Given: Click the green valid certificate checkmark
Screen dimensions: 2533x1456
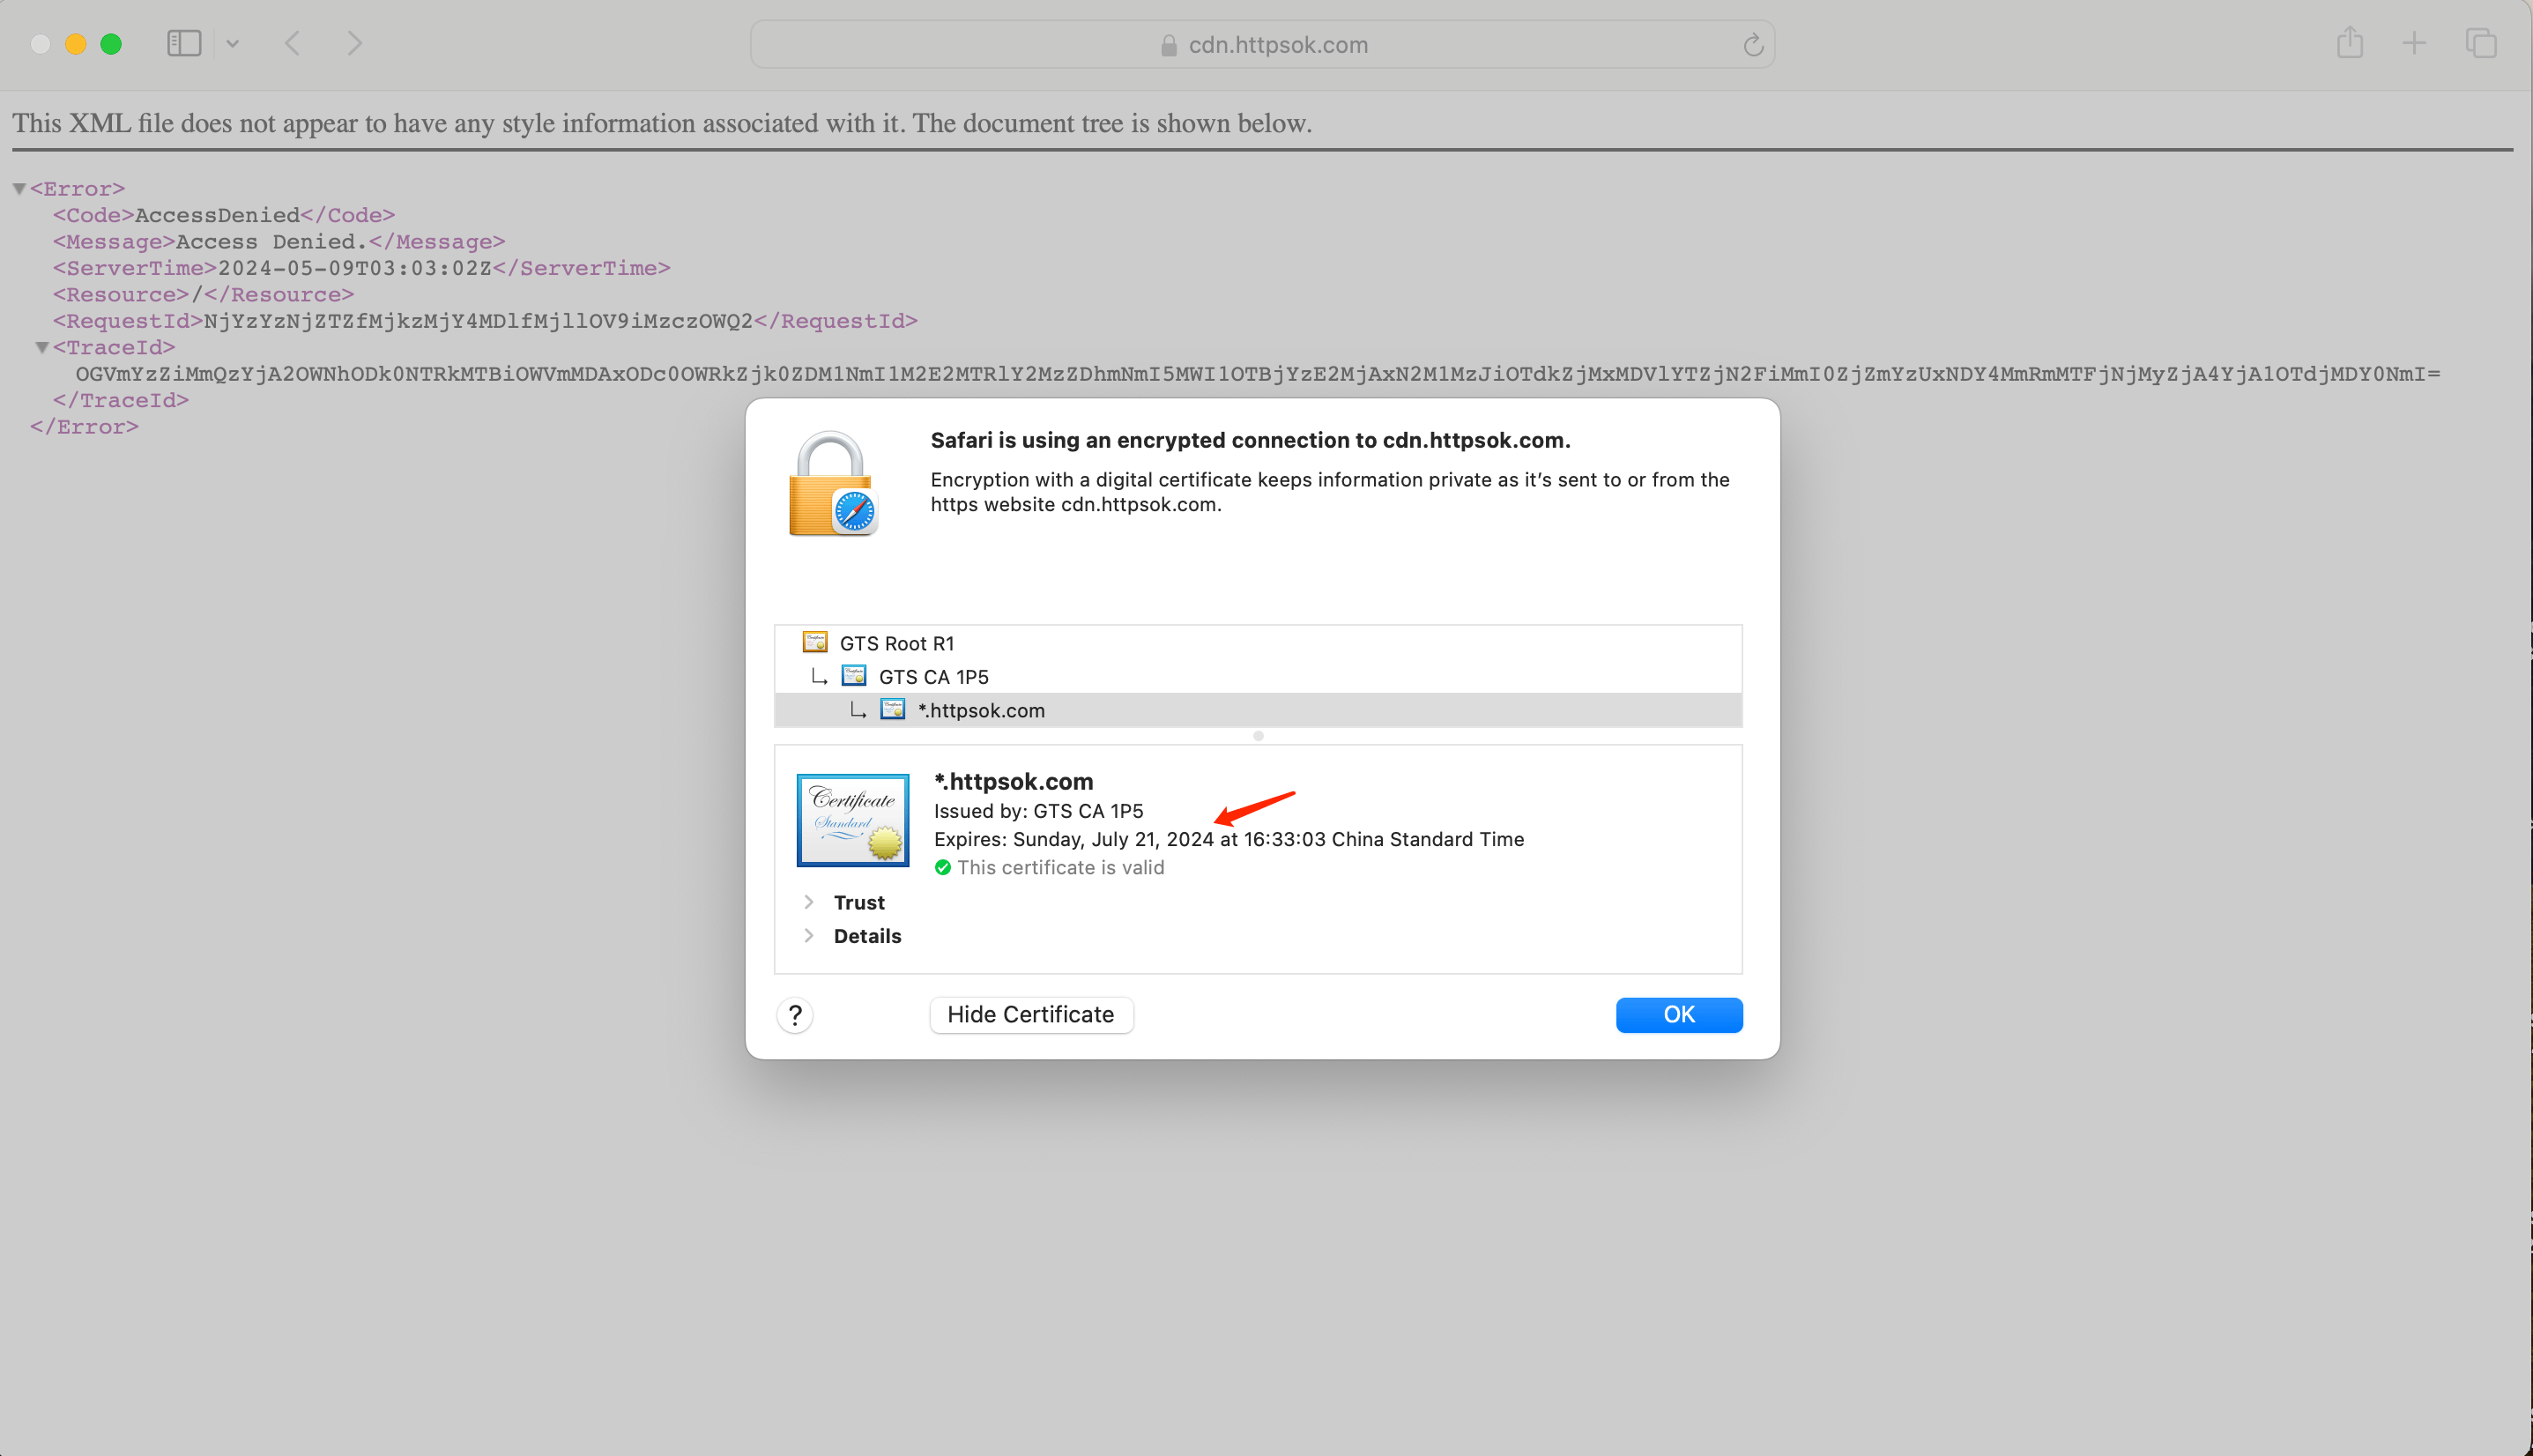Looking at the screenshot, I should pyautogui.click(x=944, y=868).
